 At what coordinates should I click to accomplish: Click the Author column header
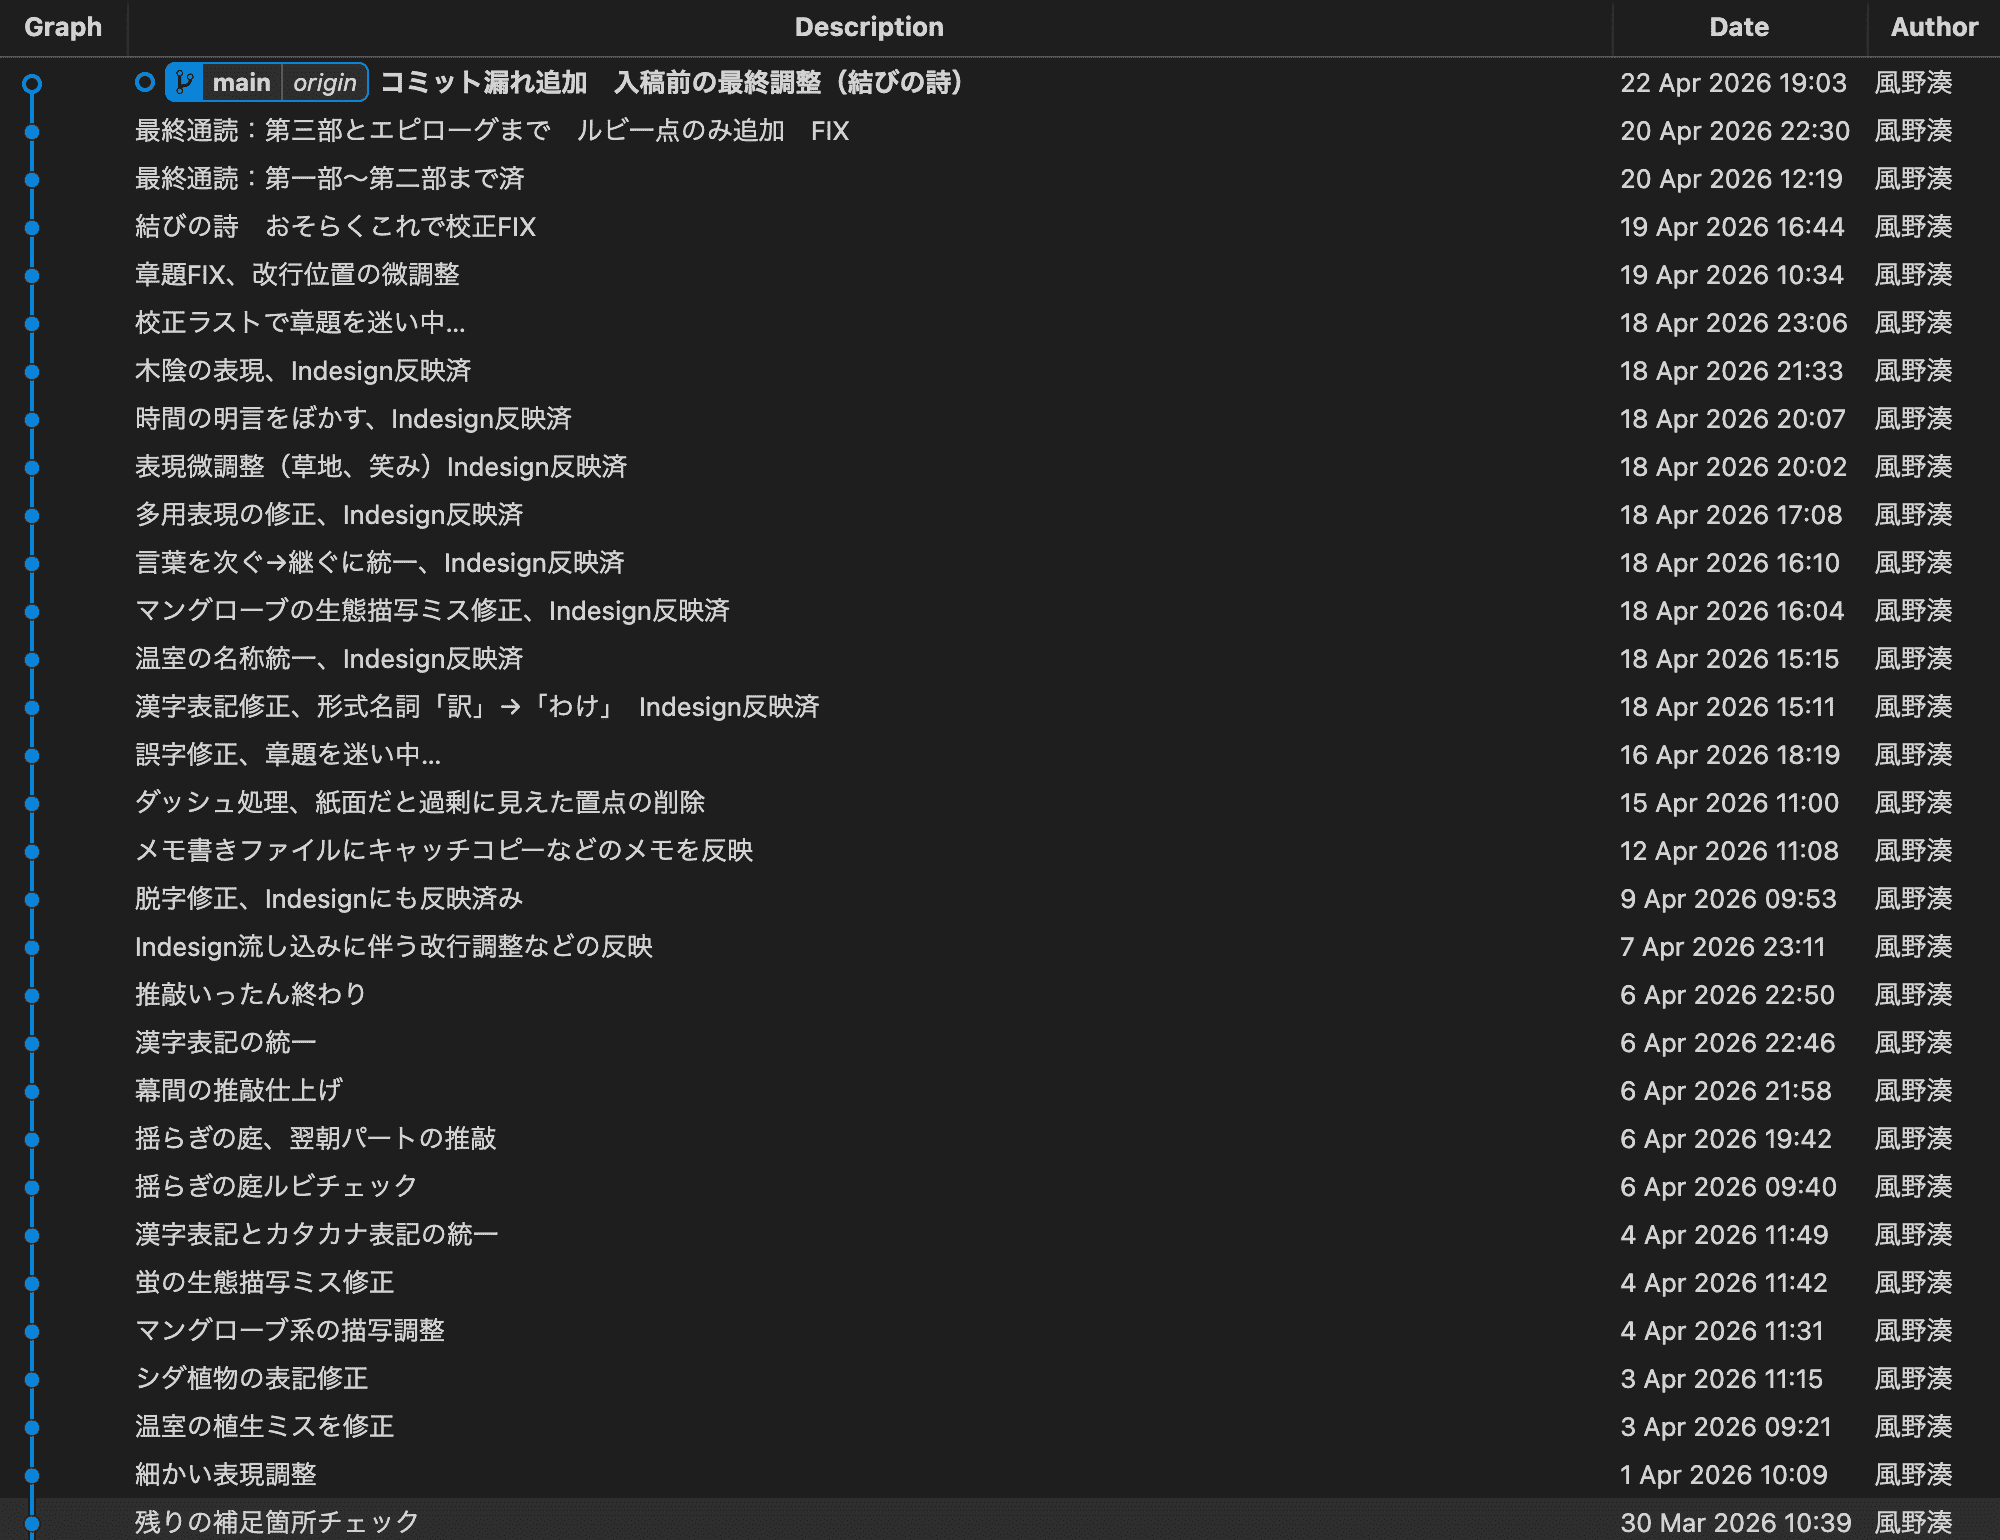(x=1930, y=27)
